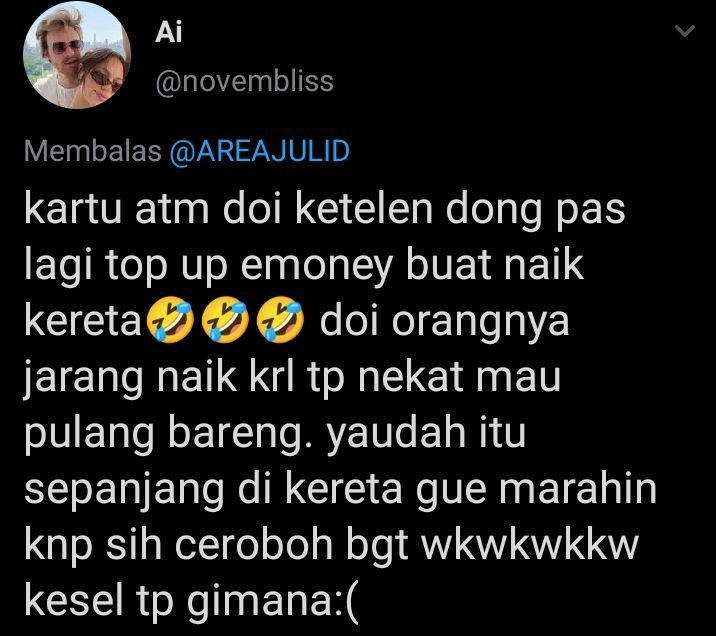Select the middle rolling-laughing emoji
This screenshot has height=636, width=716.
(x=225, y=319)
